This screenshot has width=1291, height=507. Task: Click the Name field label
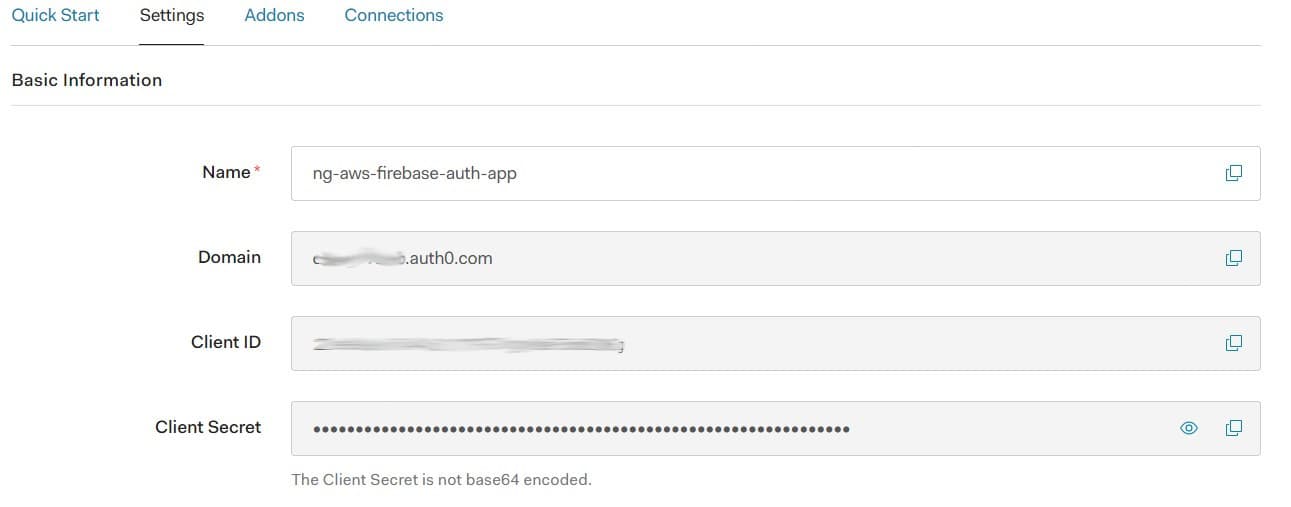(226, 172)
